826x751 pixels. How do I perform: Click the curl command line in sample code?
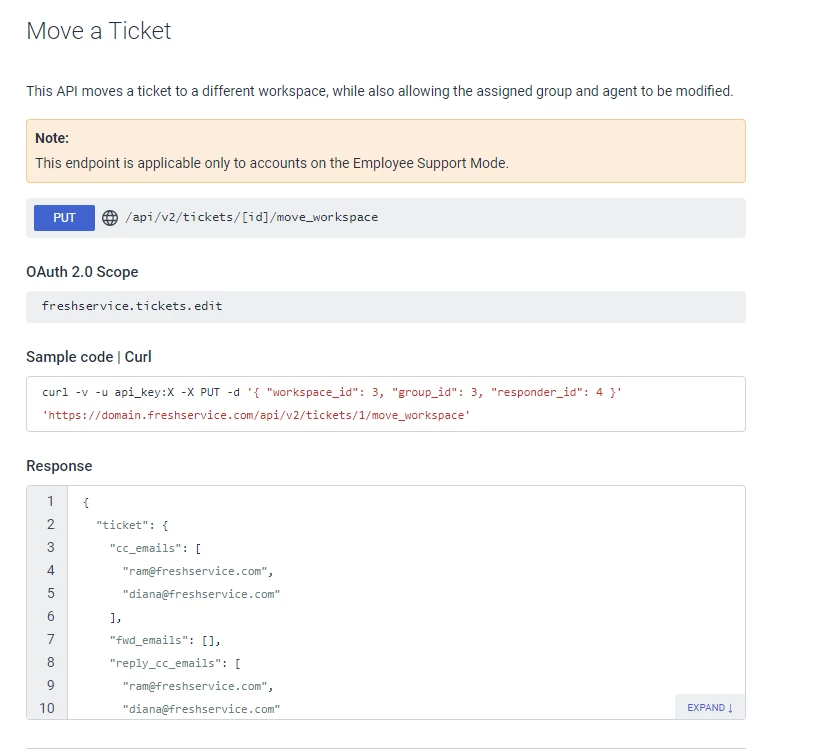[332, 392]
